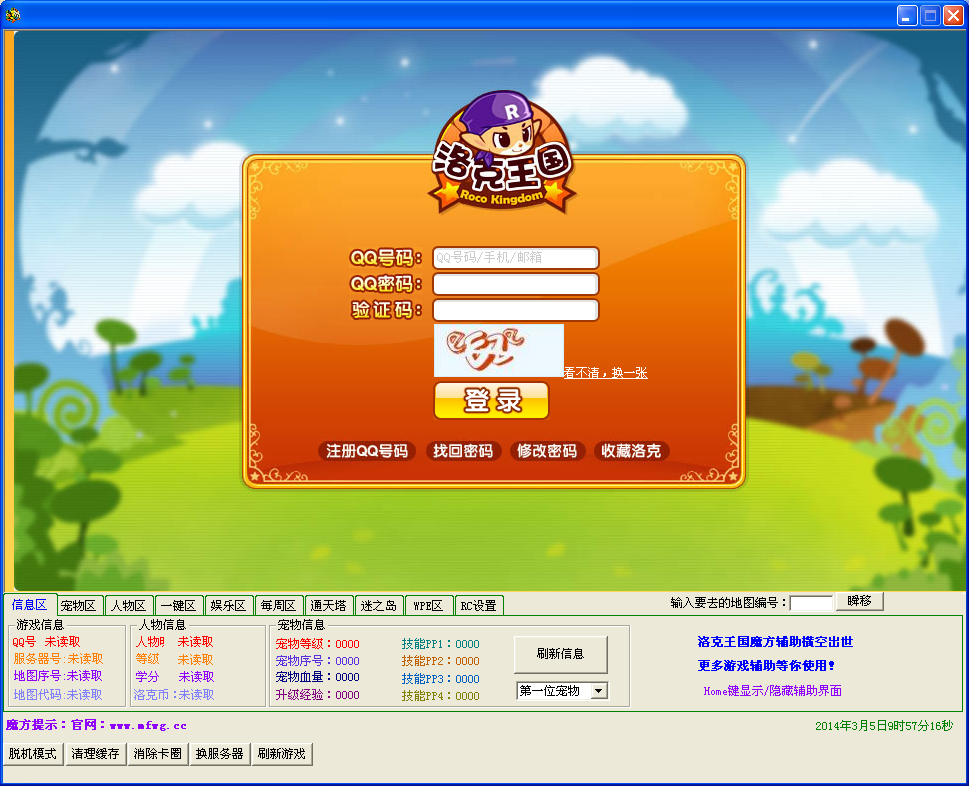The image size is (969, 786).
Task: Focus the QQ密码 password field
Action: pos(516,284)
